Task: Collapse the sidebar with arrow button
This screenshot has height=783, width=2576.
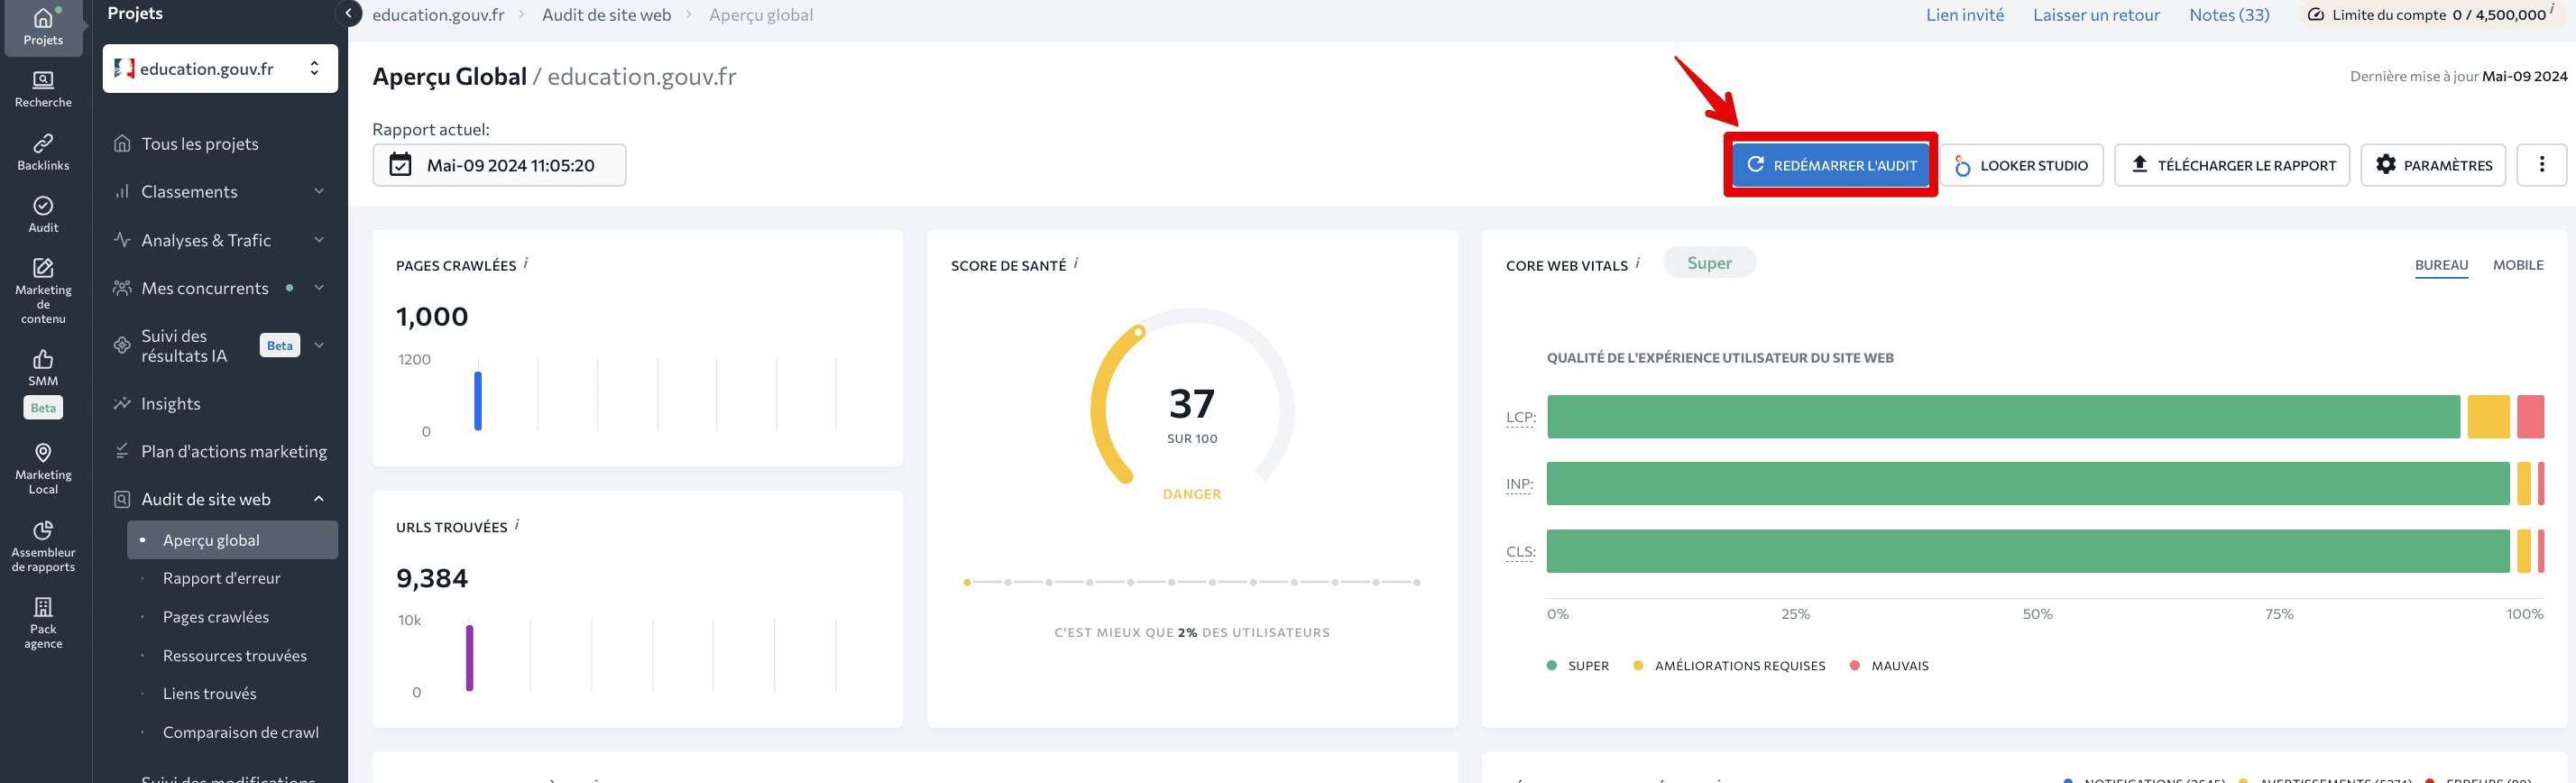Action: click(347, 13)
